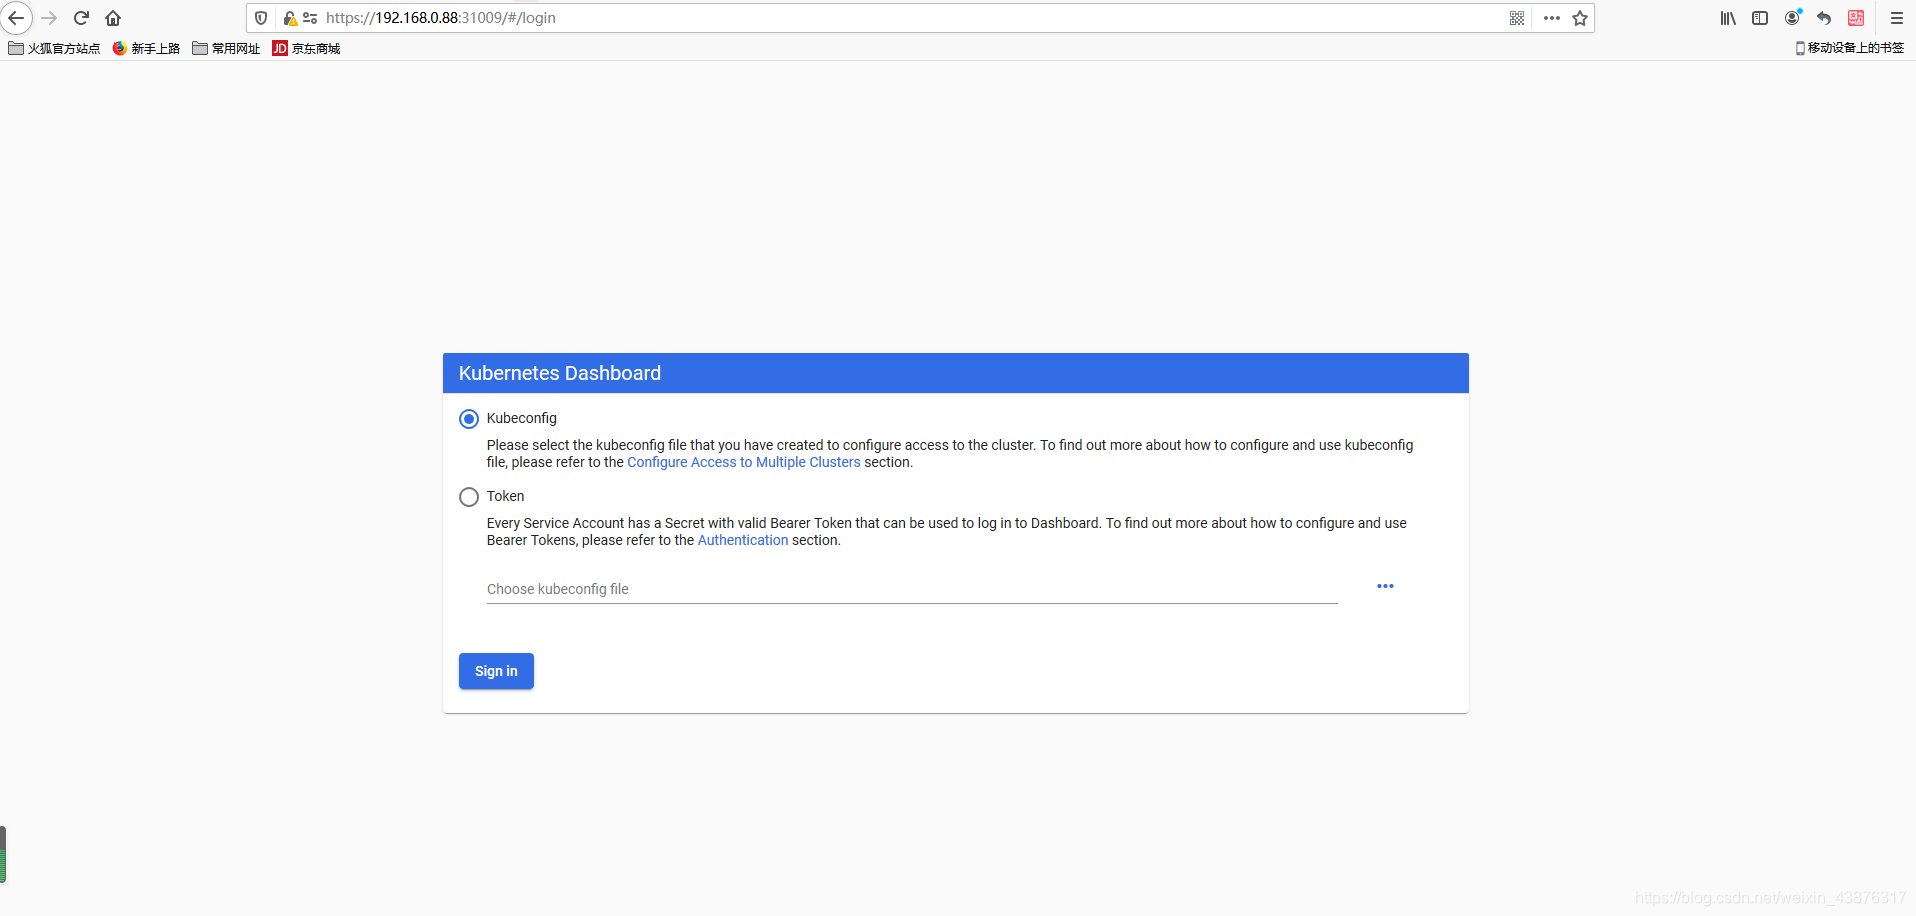
Task: Select the Token radio option
Action: point(469,497)
